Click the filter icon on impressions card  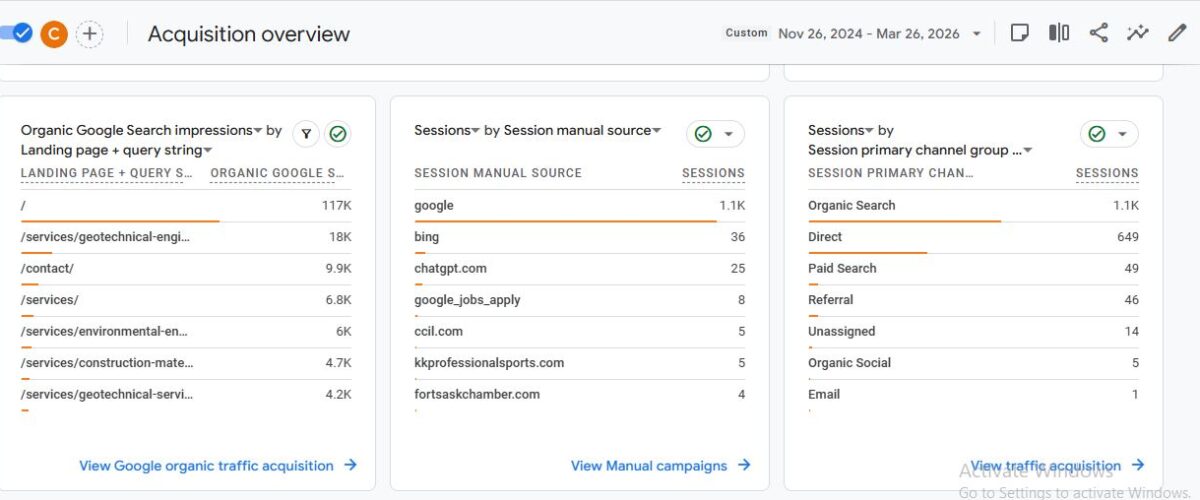coord(306,134)
